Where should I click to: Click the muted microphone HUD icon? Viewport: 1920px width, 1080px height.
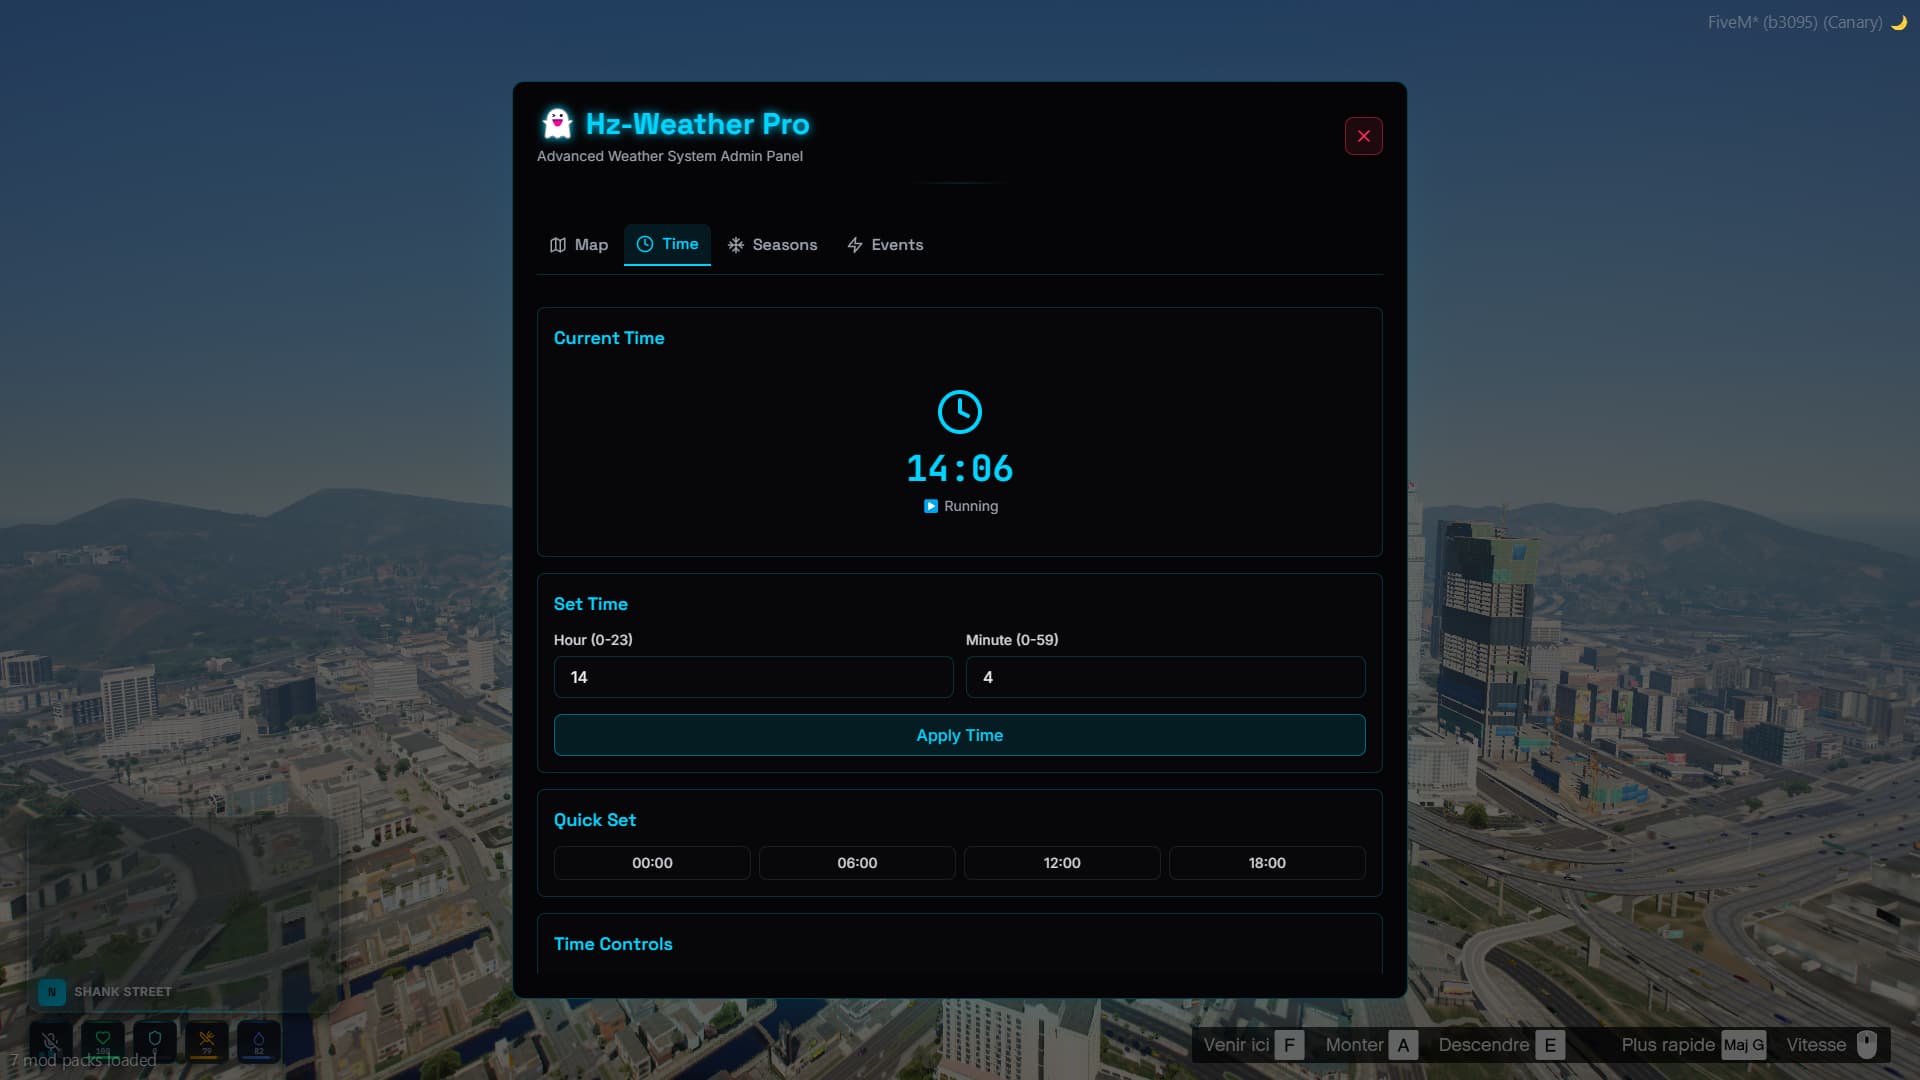[x=51, y=1041]
